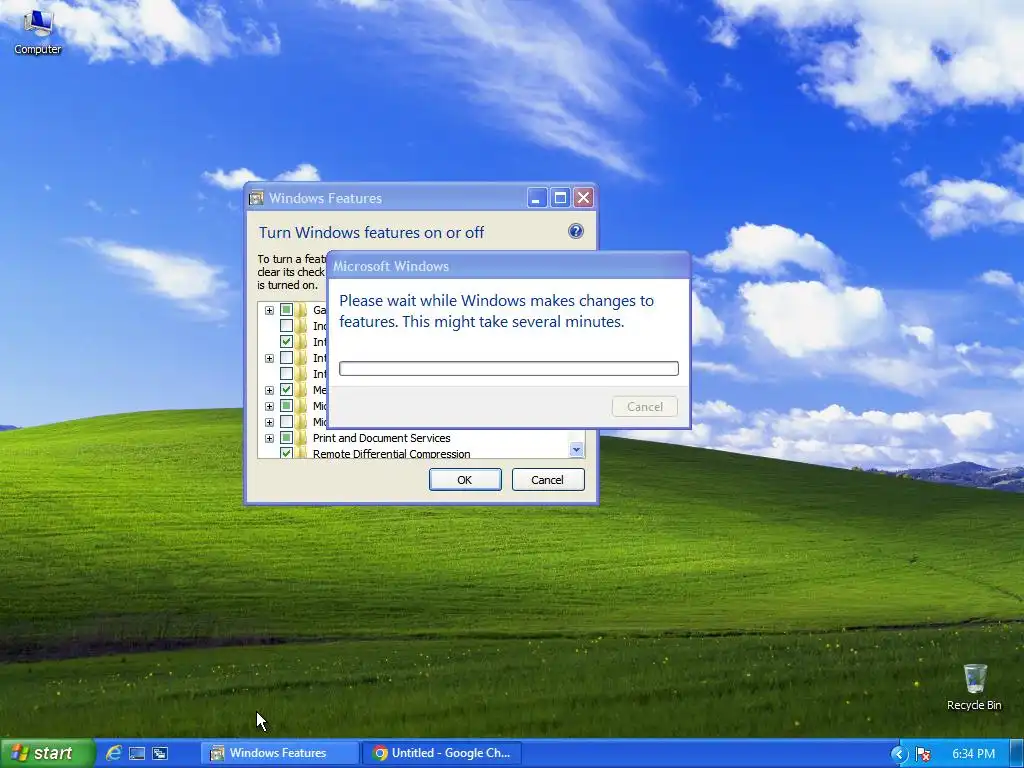Click 'Turn Windows features on or off' heading
This screenshot has width=1024, height=768.
pyautogui.click(x=371, y=232)
